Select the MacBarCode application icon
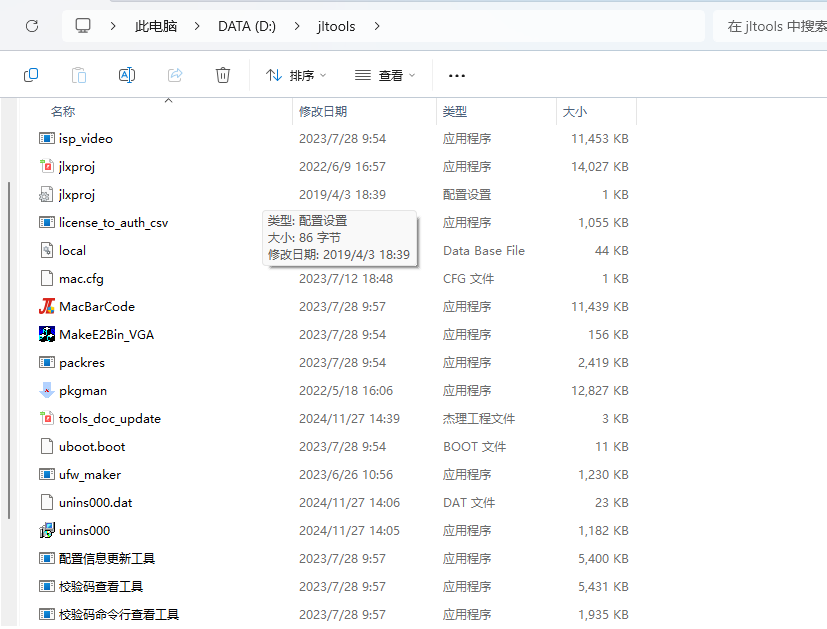This screenshot has width=827, height=629. (47, 306)
